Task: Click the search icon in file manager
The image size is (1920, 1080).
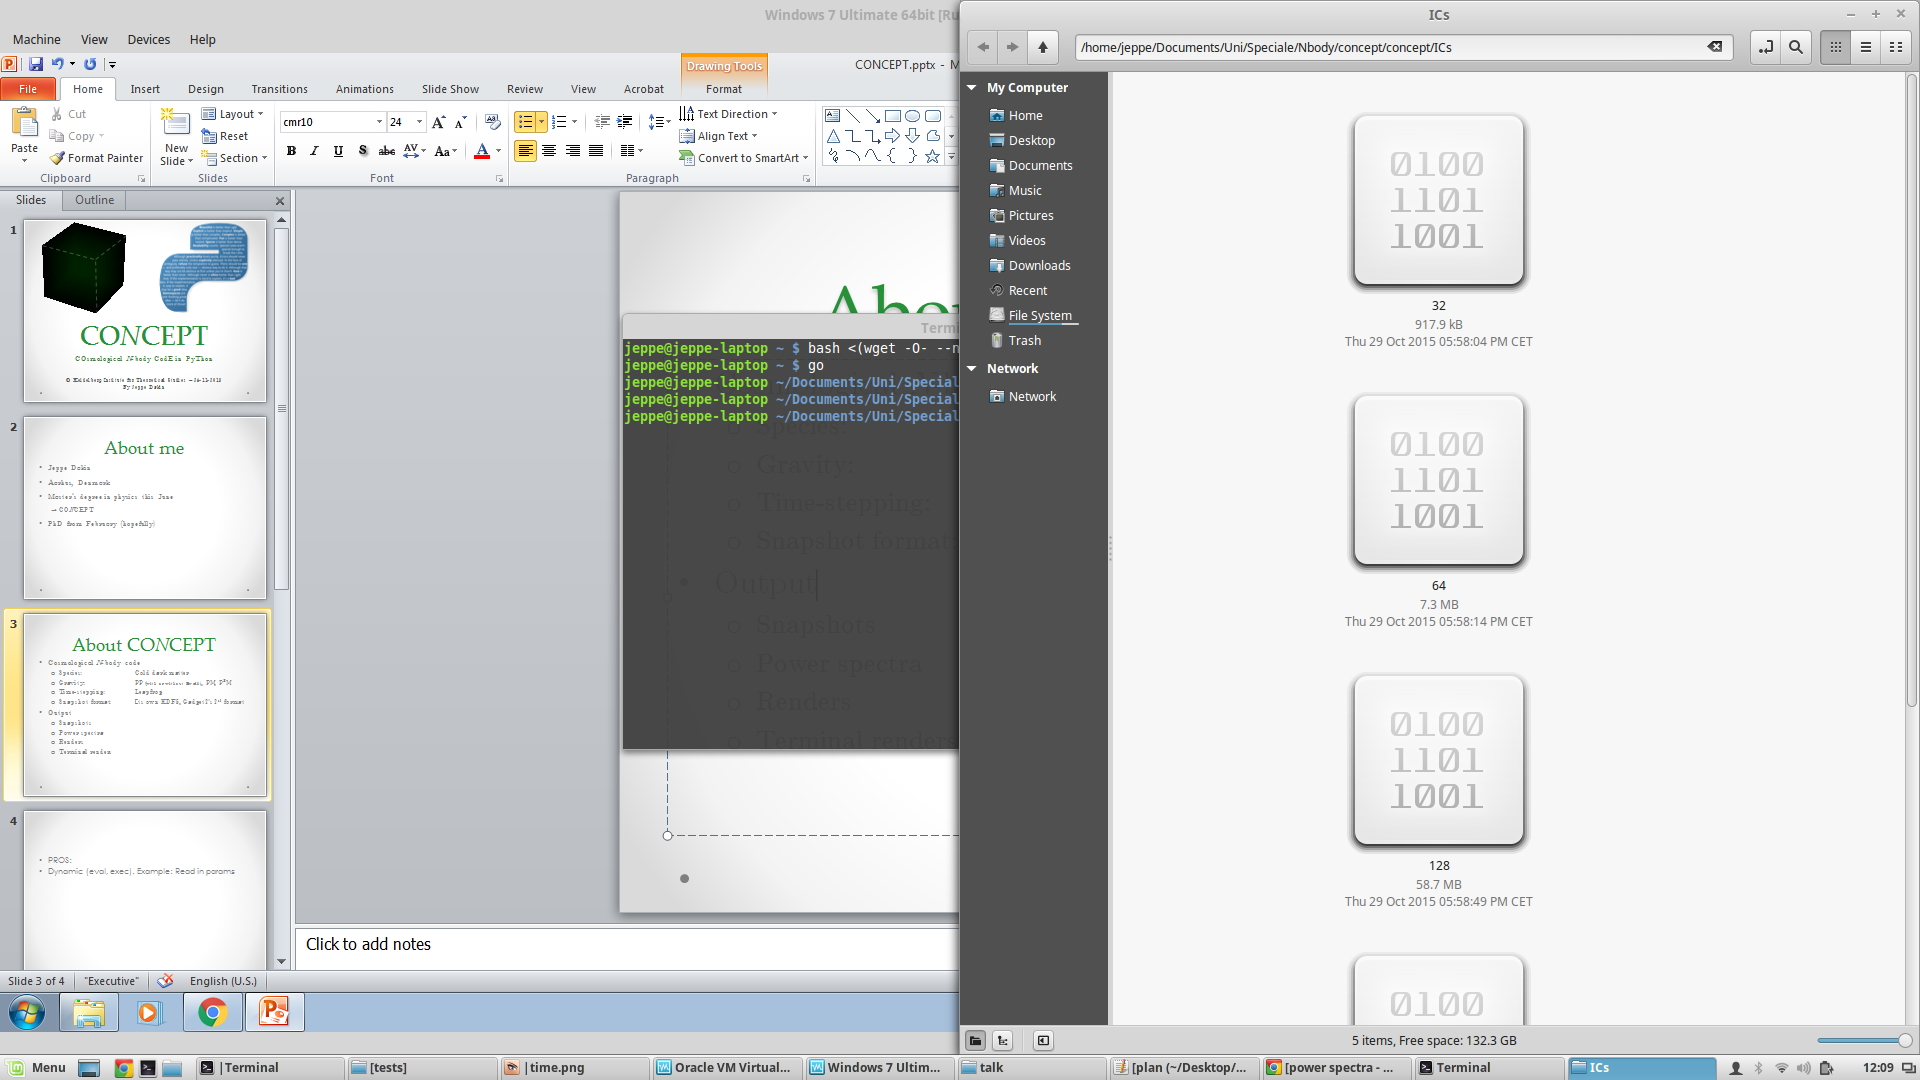Action: point(1796,47)
